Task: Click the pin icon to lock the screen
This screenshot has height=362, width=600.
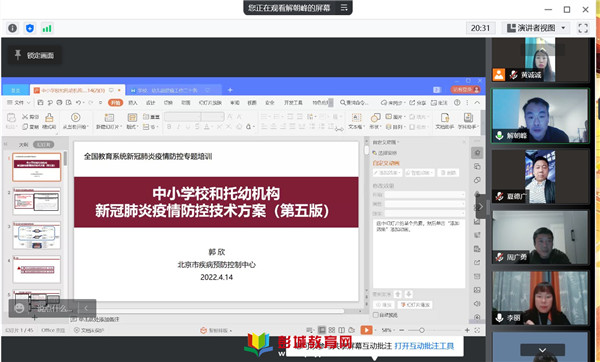Action: click(x=18, y=55)
